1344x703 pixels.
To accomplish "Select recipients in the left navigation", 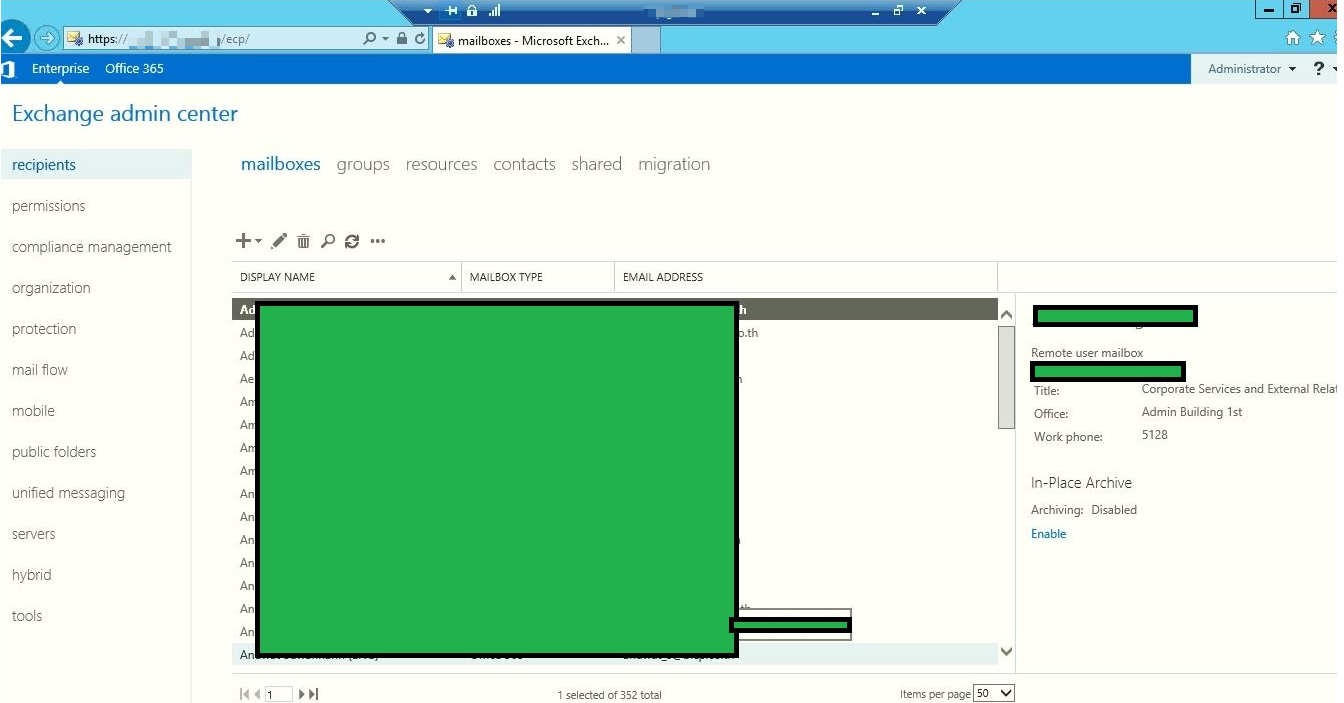I will (43, 164).
